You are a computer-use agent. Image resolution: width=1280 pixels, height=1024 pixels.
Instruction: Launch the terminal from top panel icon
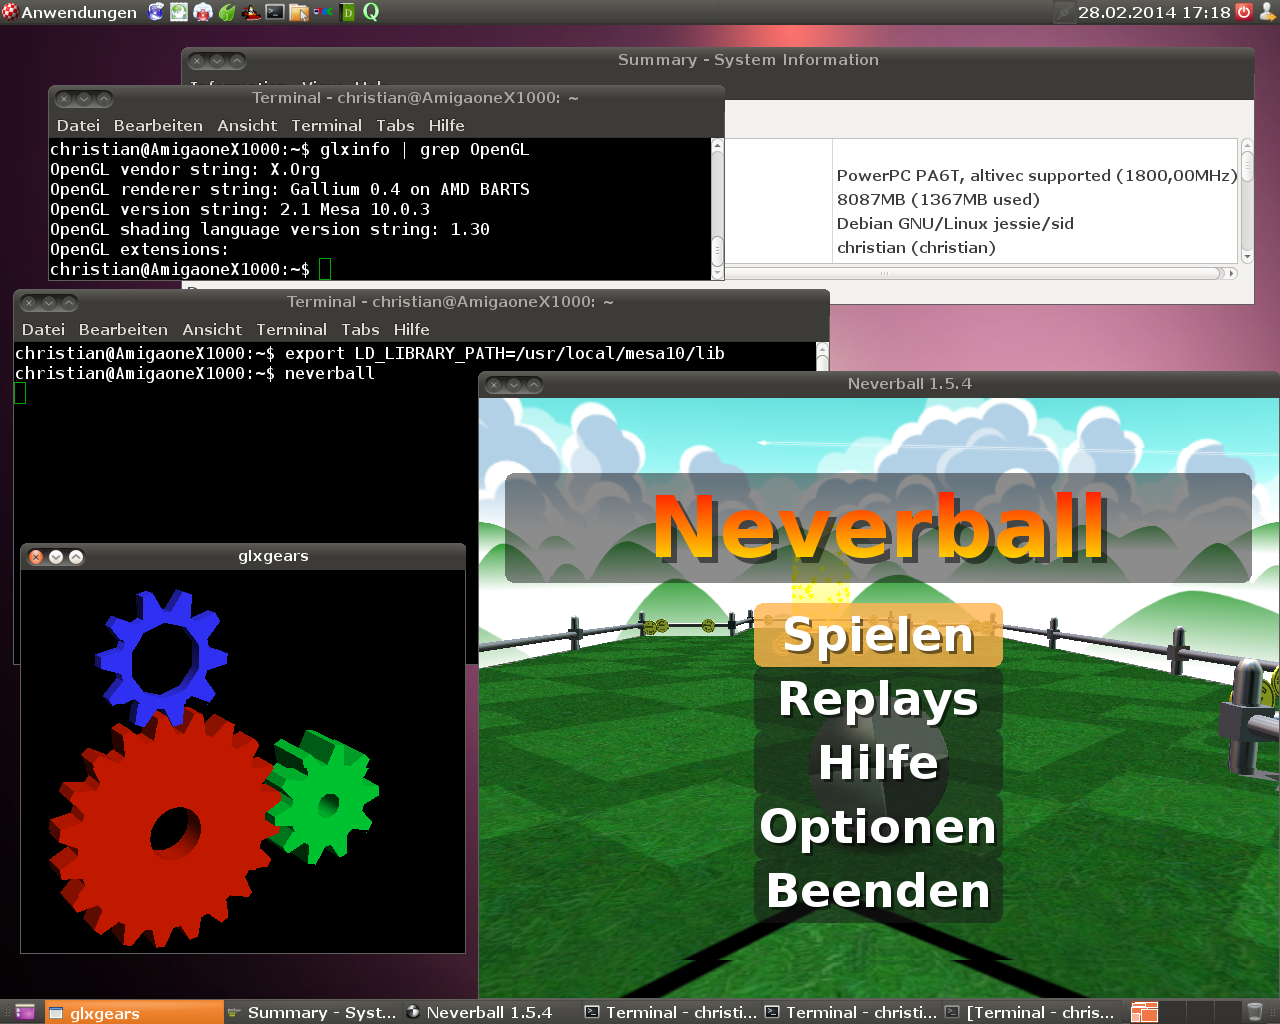275,12
